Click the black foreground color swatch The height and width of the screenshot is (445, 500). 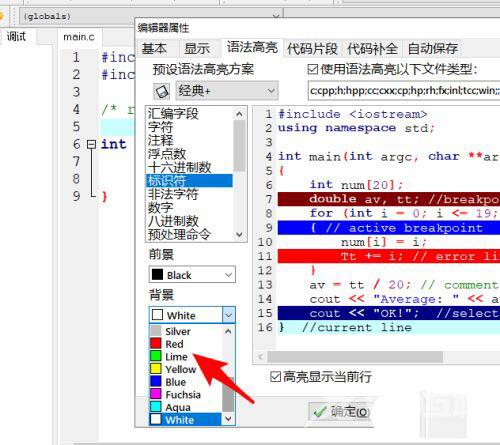[157, 275]
